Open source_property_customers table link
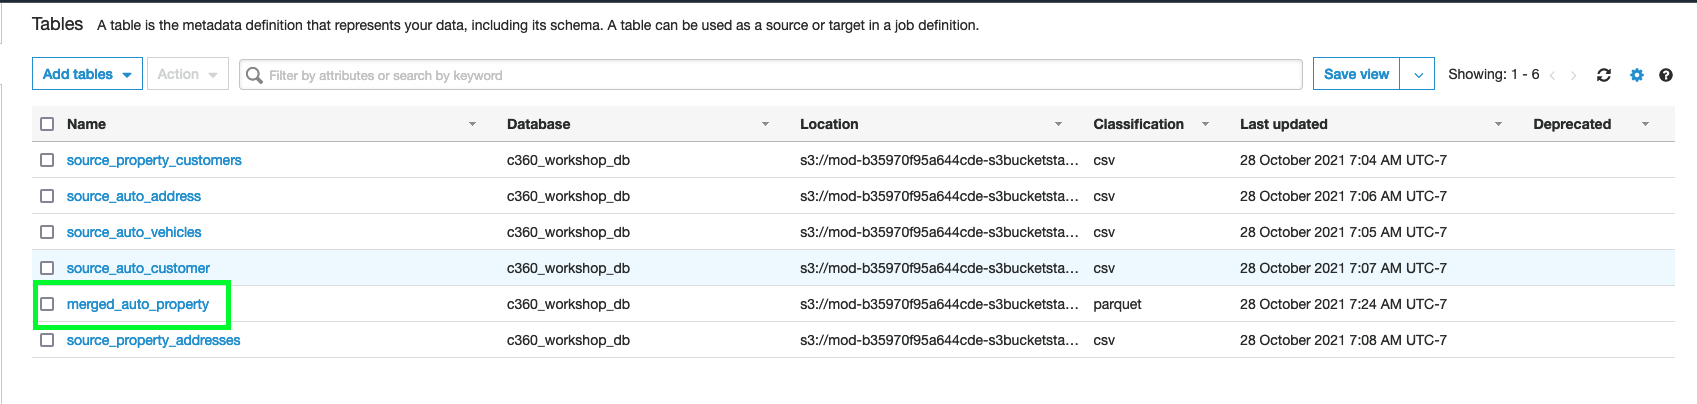Image resolution: width=1697 pixels, height=404 pixels. click(x=154, y=160)
